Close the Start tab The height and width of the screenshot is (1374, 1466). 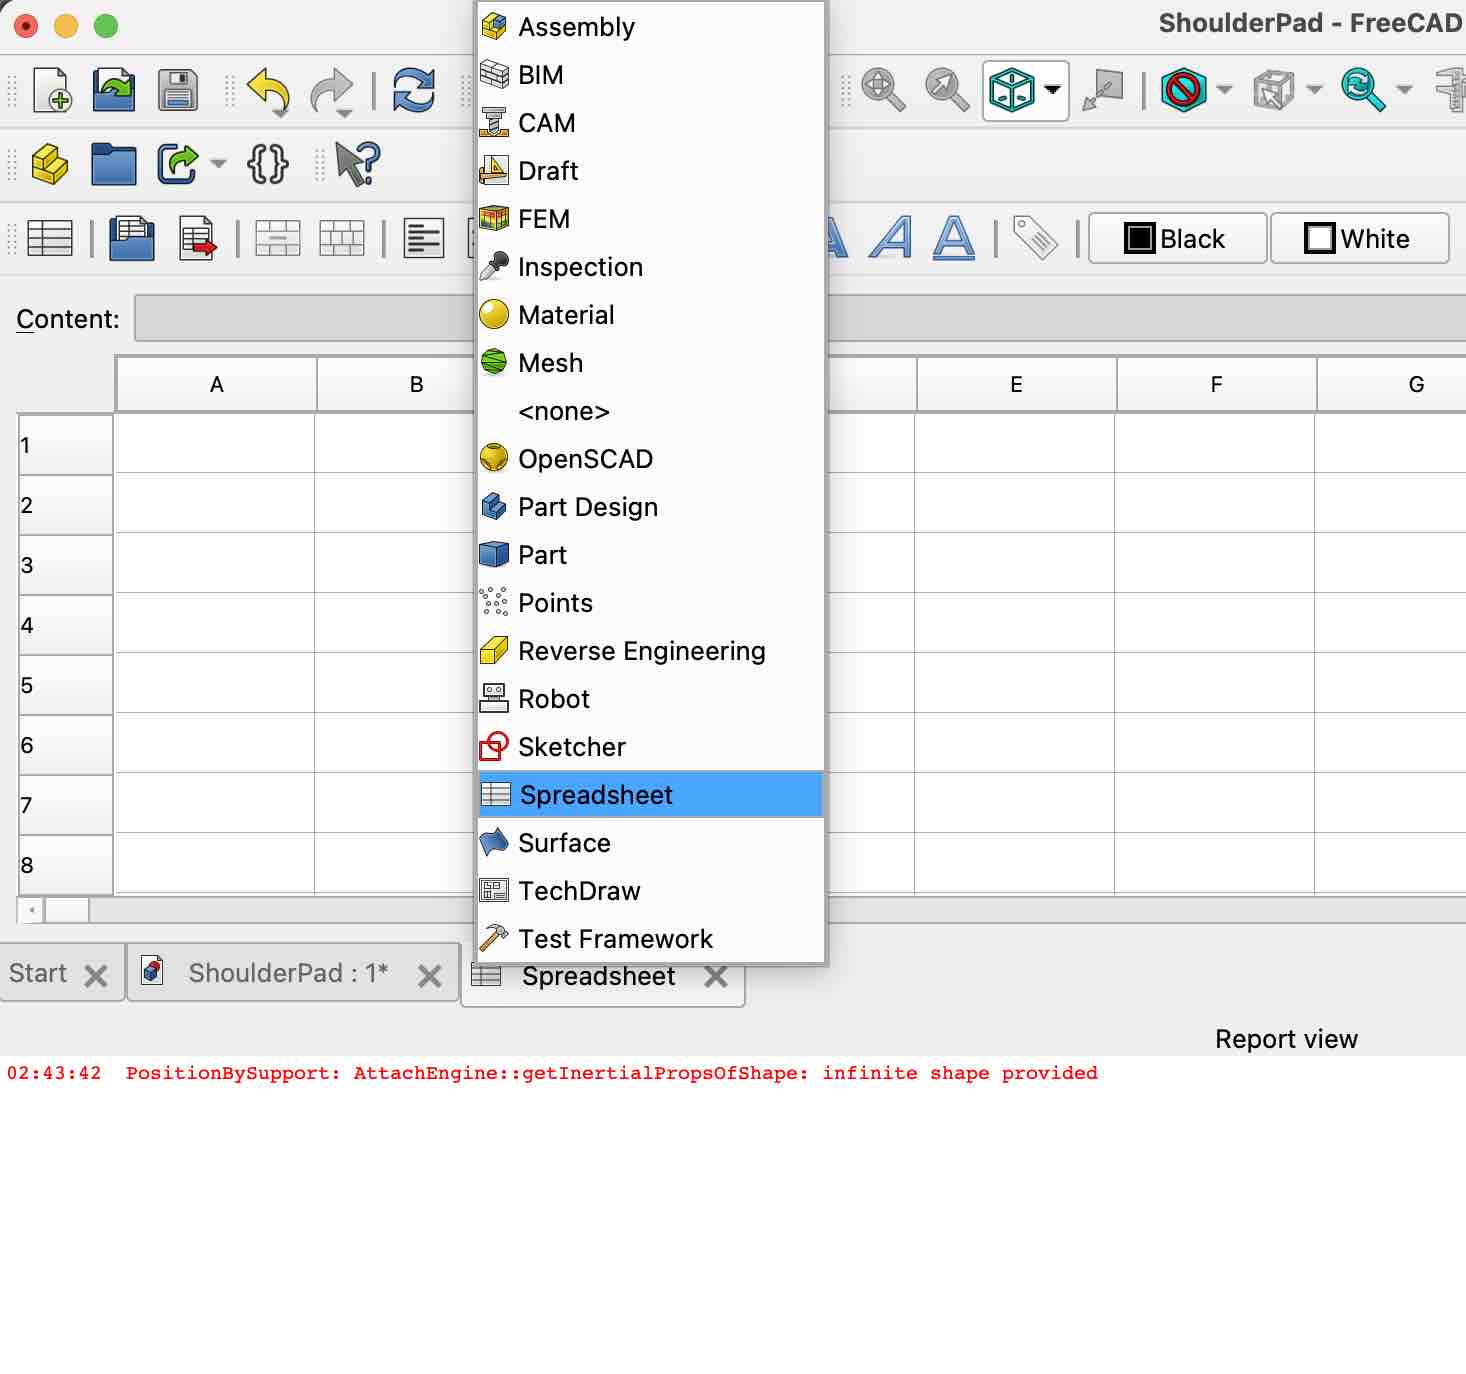(x=96, y=976)
